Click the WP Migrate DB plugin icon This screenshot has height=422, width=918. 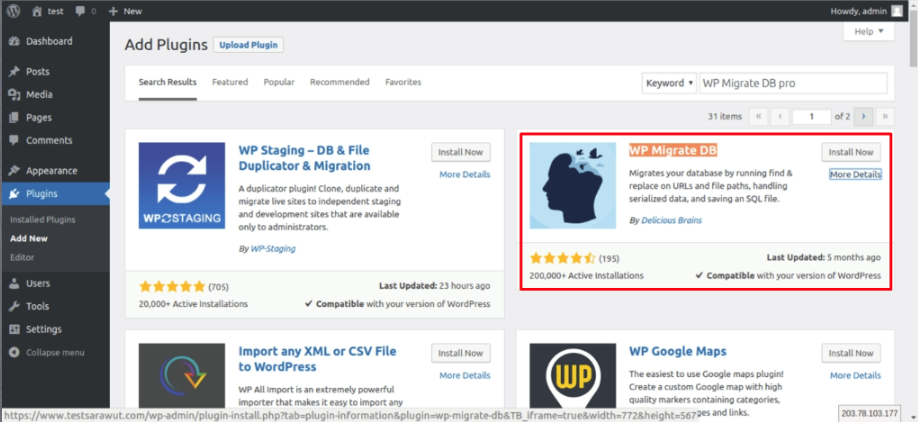click(572, 185)
